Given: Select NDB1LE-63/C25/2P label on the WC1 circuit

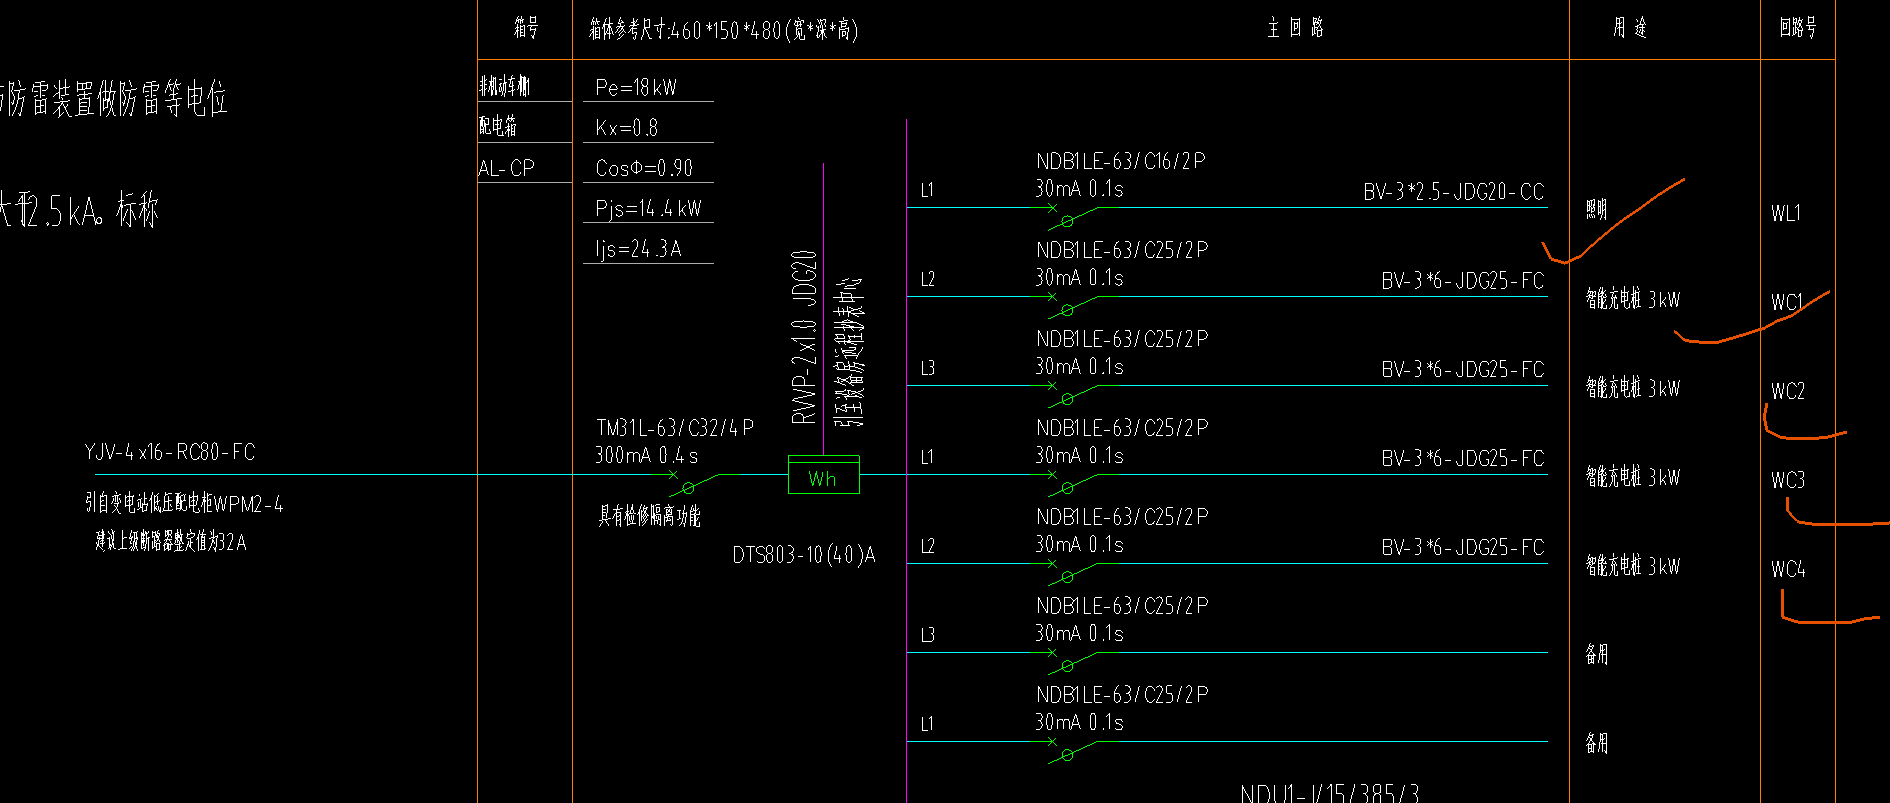Looking at the screenshot, I should coord(1122,250).
